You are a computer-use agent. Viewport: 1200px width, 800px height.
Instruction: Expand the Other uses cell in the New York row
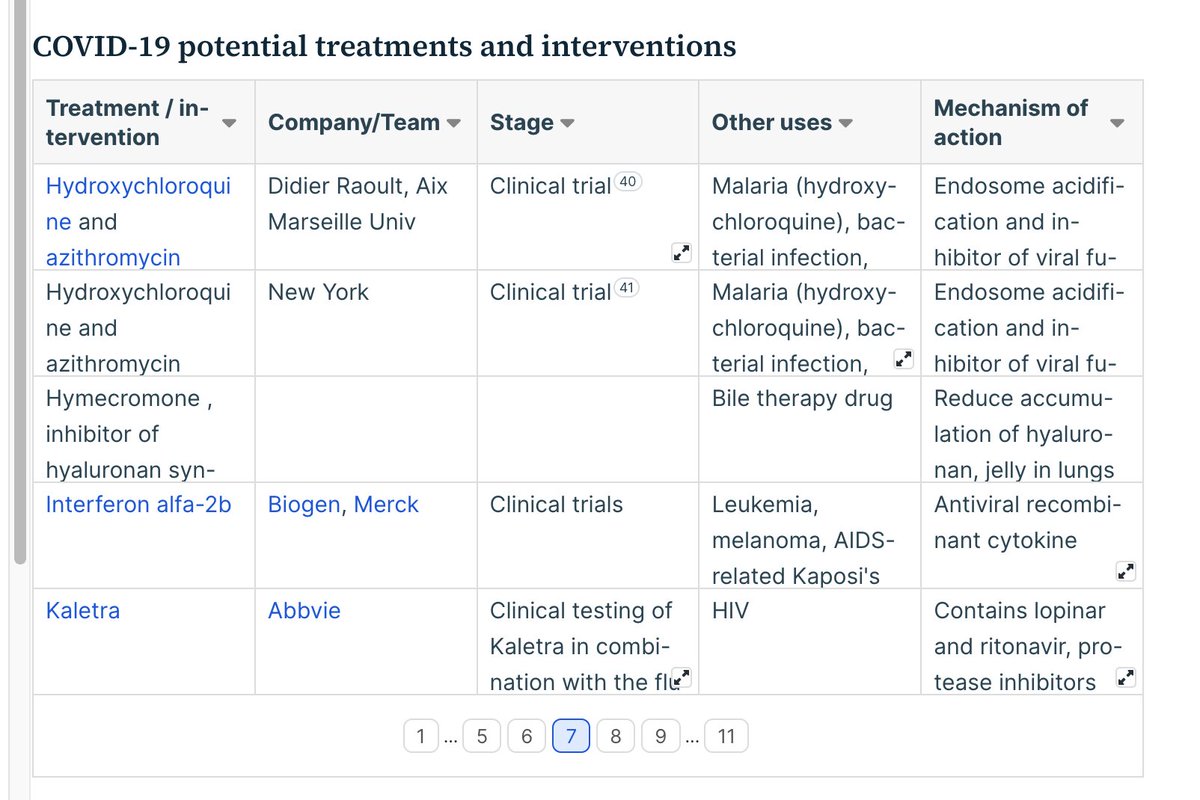(903, 358)
